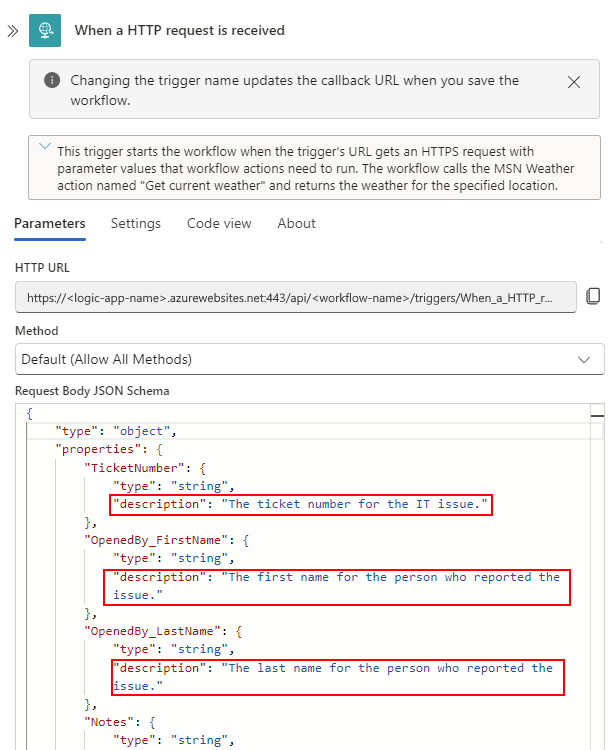Screen dimensions: 610x750
Task: Open the Method dropdown
Action: (309, 358)
